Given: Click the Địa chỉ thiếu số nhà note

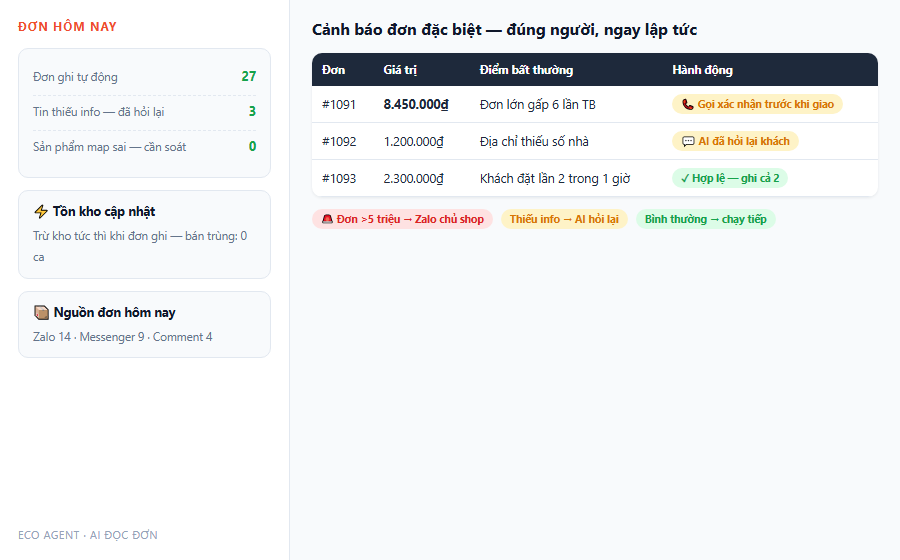Looking at the screenshot, I should [x=534, y=141].
